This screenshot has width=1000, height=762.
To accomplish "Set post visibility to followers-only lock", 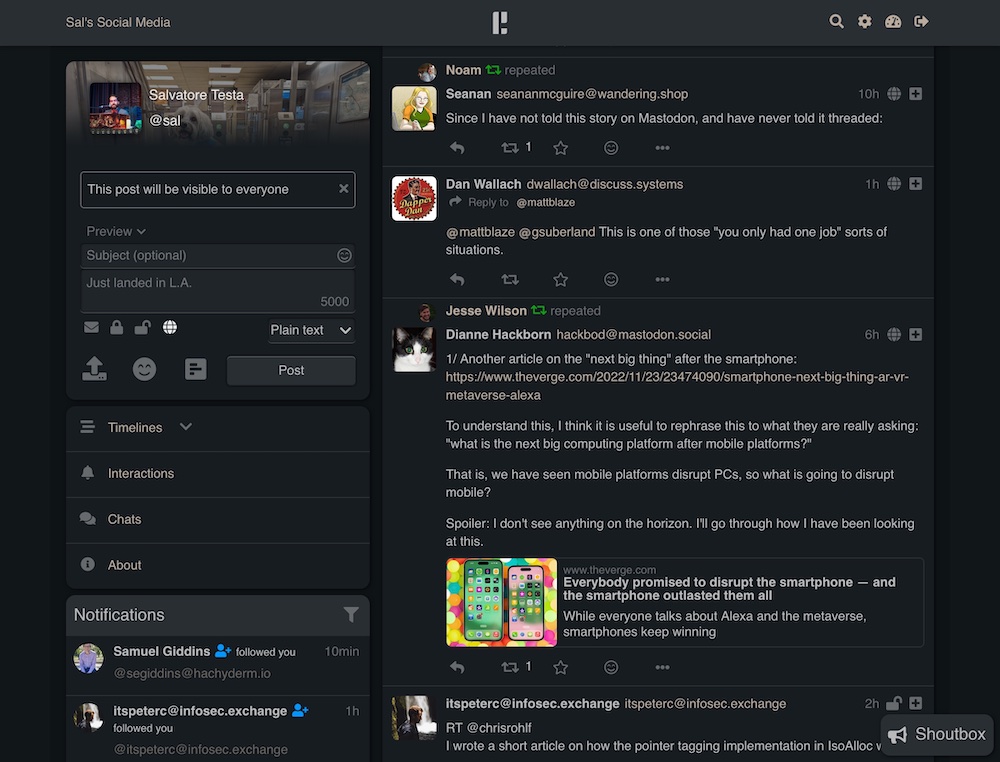I will click(117, 328).
